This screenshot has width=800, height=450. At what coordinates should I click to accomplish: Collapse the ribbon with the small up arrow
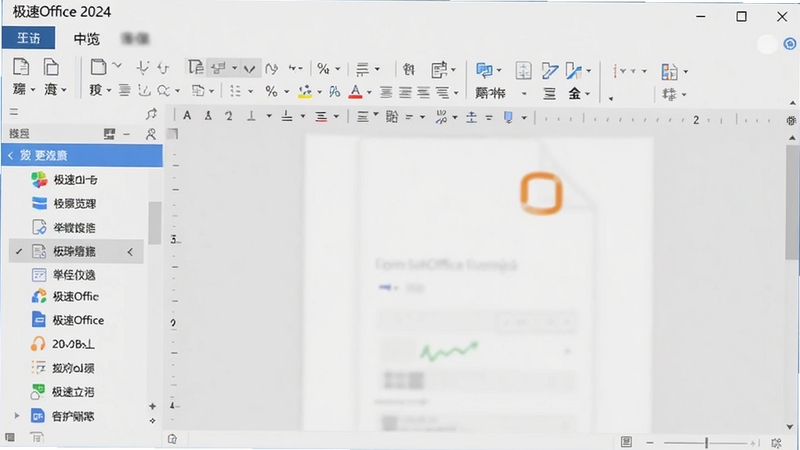click(792, 104)
